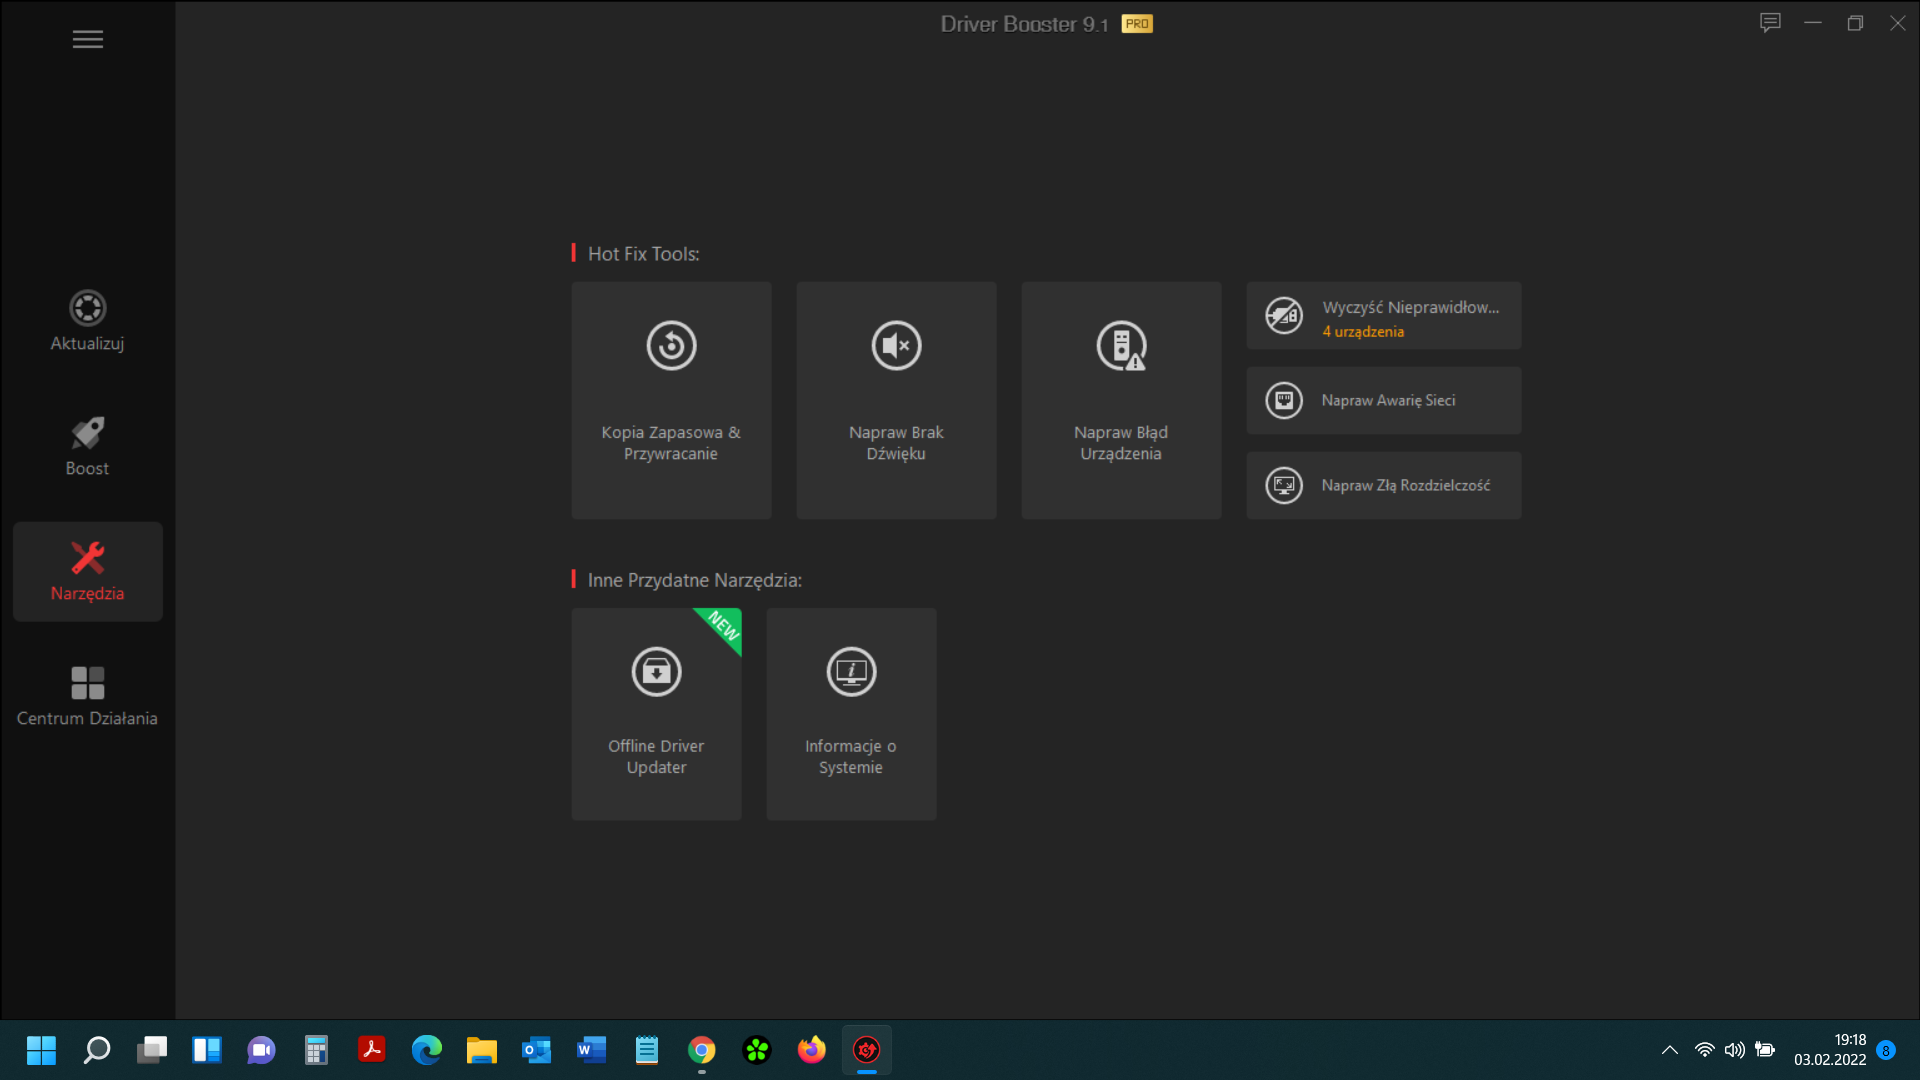Open Informacje o Systemie tool
The image size is (1920, 1080).
click(x=851, y=714)
